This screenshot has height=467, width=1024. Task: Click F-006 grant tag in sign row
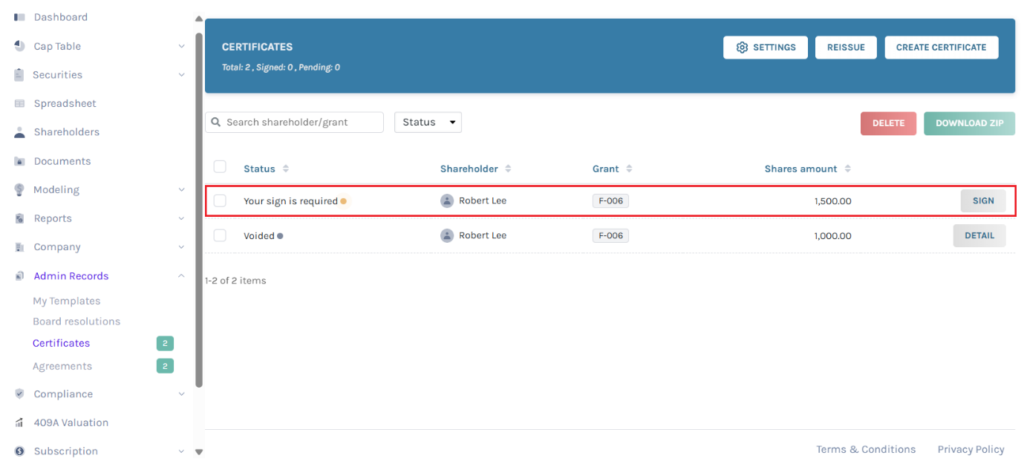611,201
